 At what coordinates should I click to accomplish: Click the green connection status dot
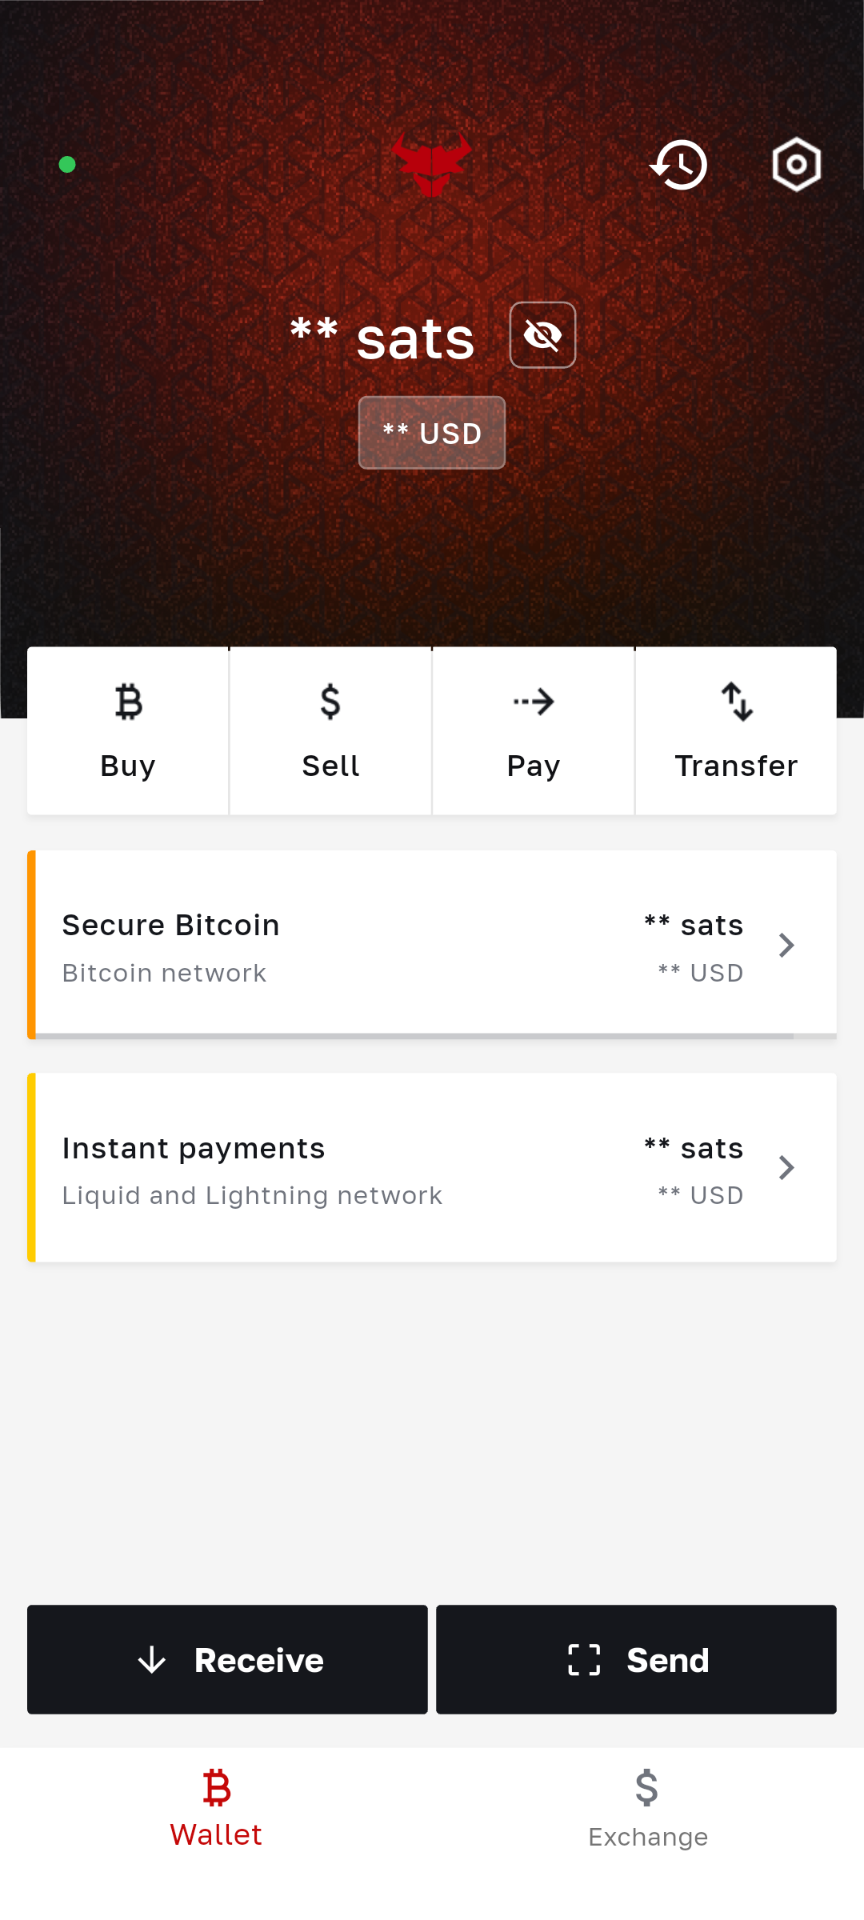[67, 165]
